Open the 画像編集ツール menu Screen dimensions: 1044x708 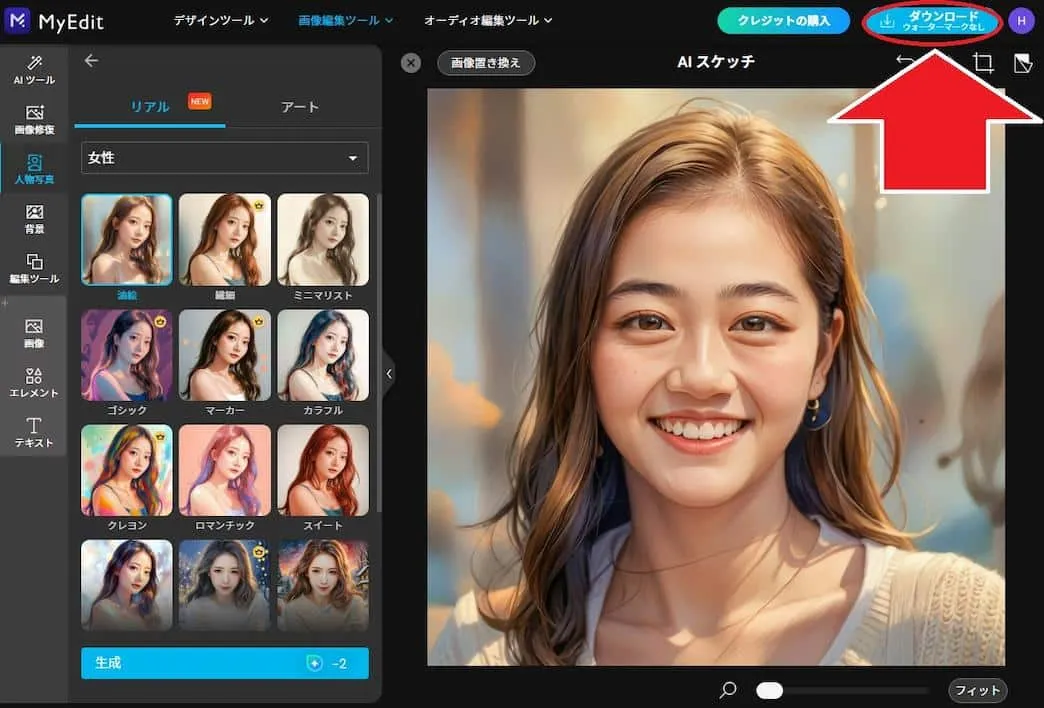tap(344, 20)
